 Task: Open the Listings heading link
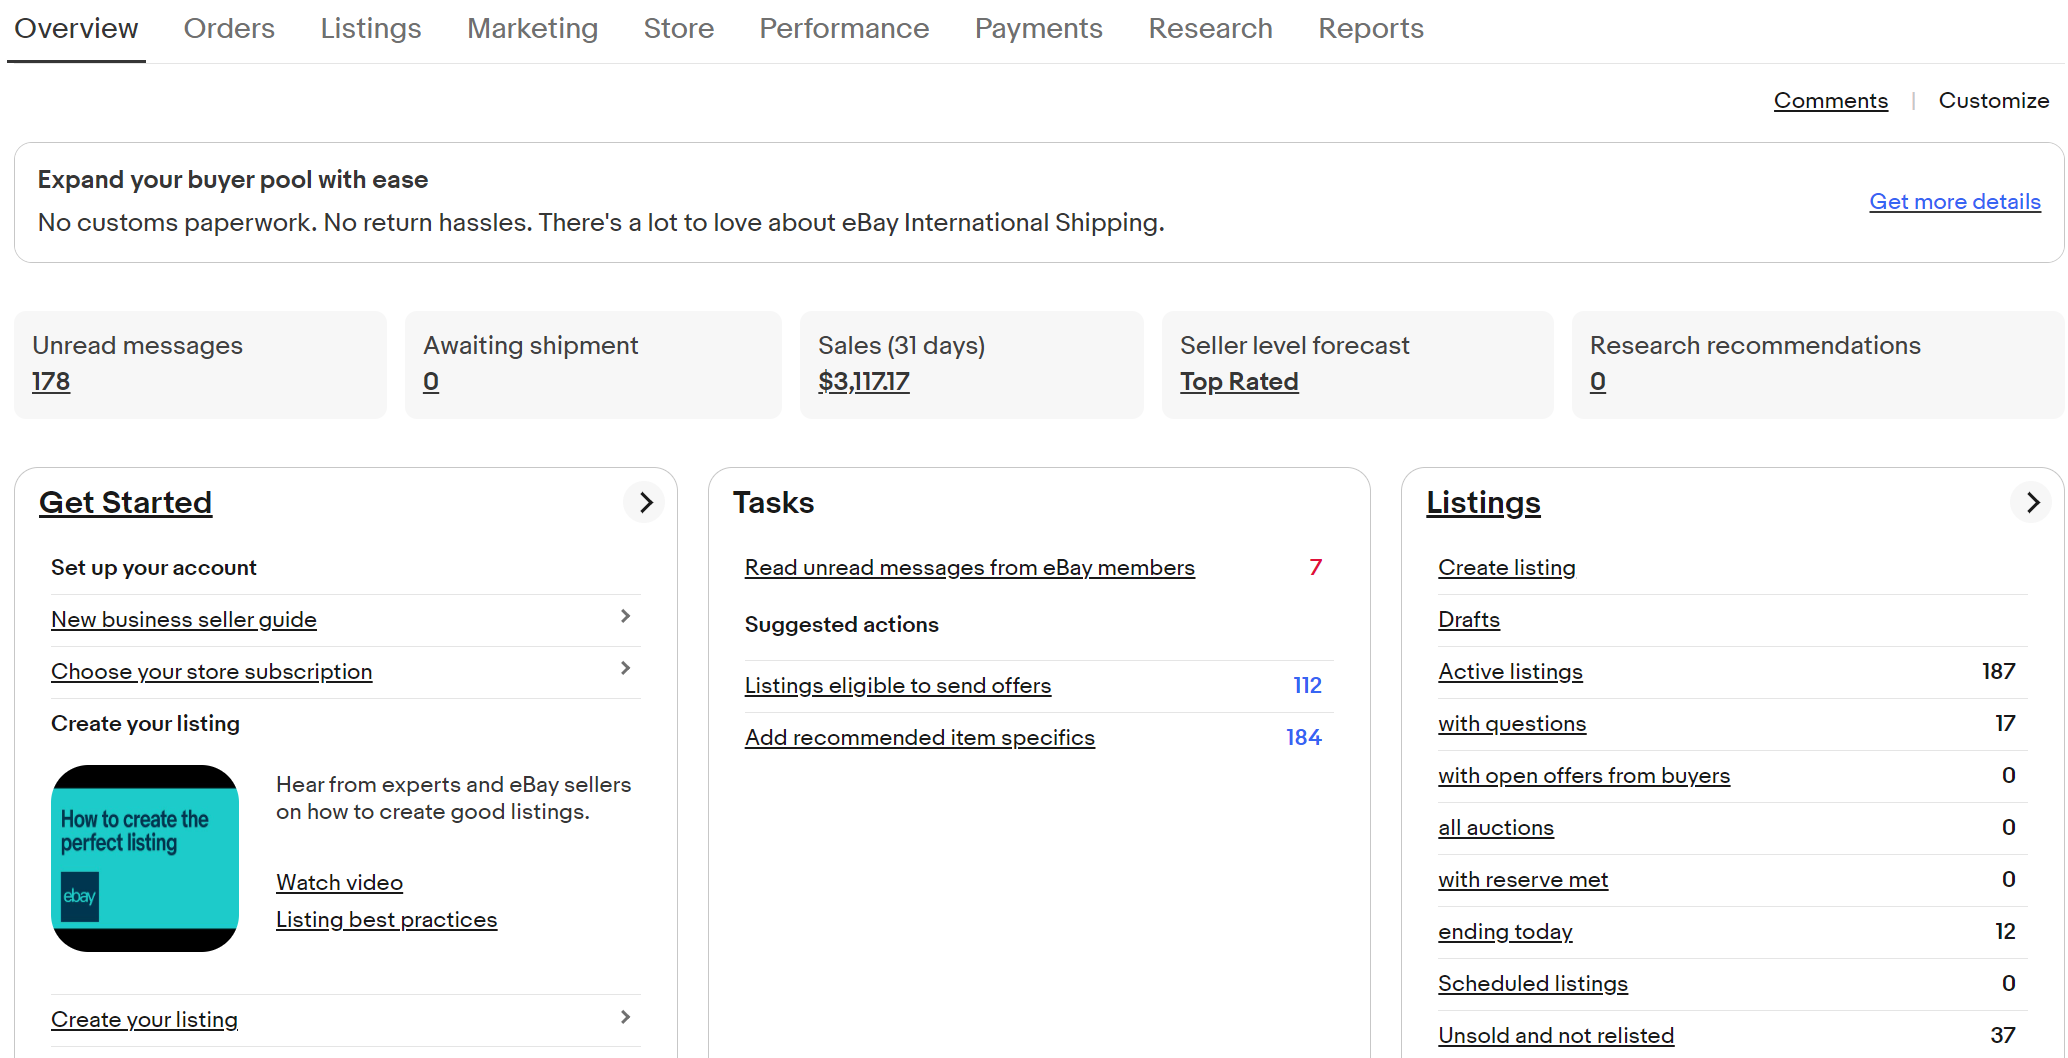pyautogui.click(x=1483, y=502)
